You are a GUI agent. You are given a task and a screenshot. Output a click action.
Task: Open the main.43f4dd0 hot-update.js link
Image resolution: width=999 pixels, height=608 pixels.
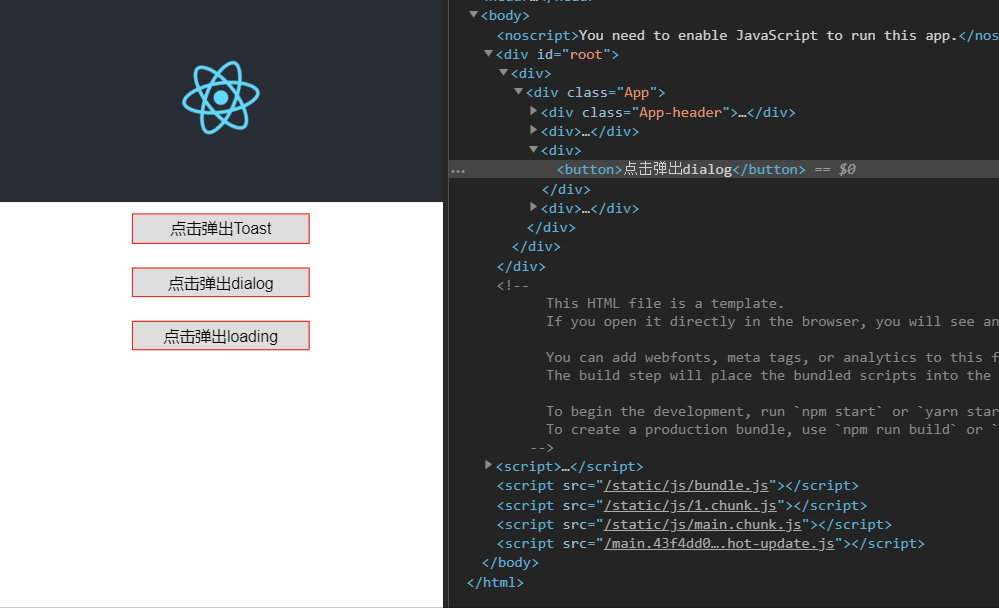click(x=719, y=544)
